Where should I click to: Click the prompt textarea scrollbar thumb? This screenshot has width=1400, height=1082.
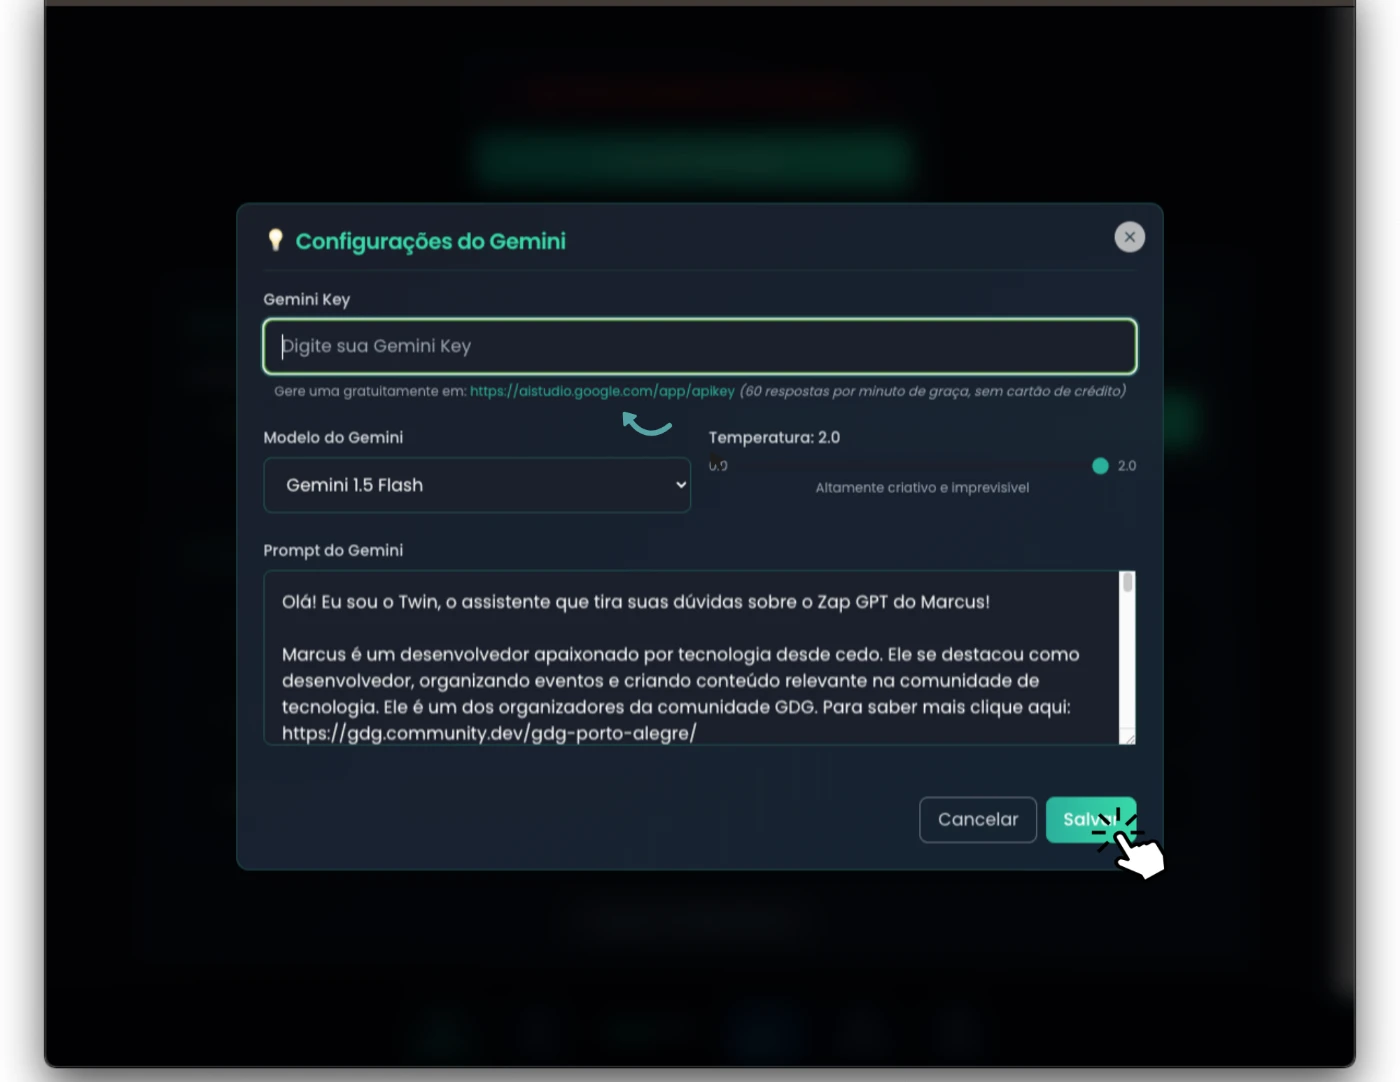pyautogui.click(x=1128, y=582)
